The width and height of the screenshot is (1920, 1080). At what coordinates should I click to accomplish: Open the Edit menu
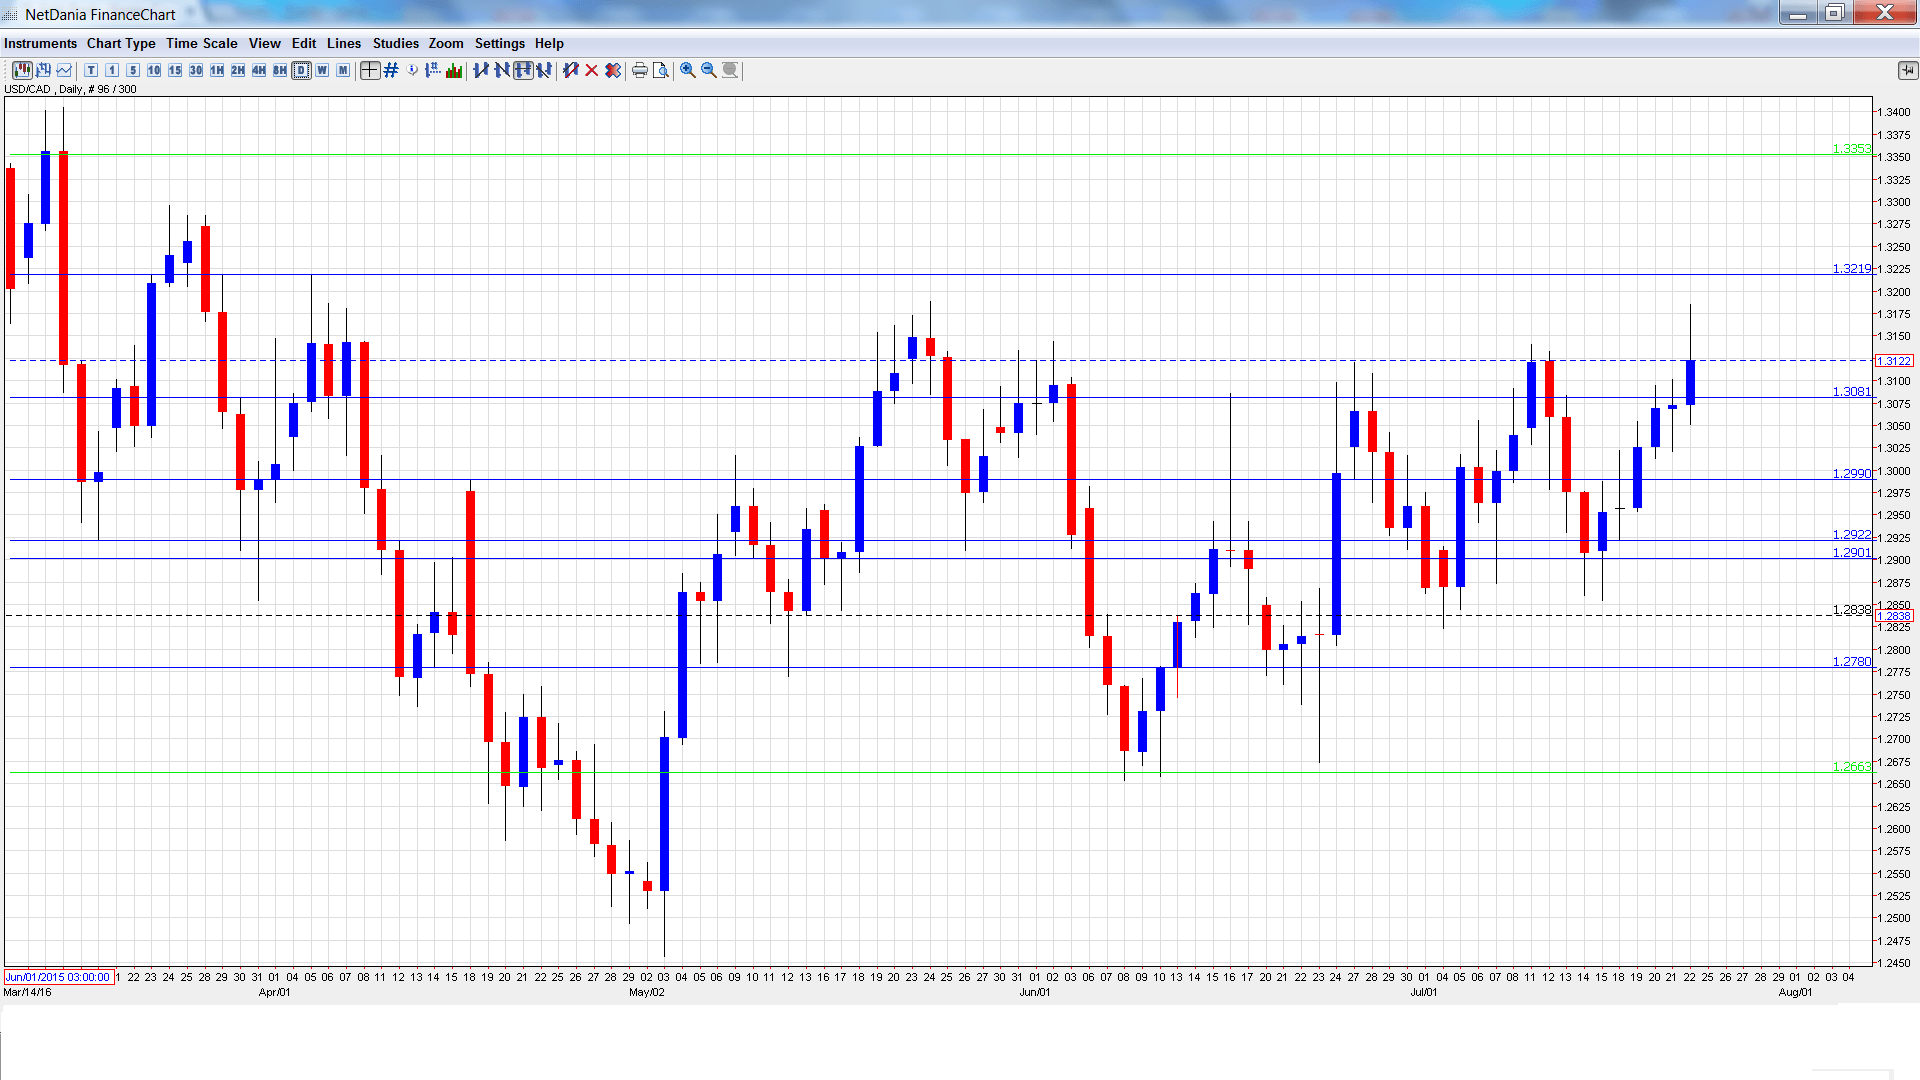point(304,43)
